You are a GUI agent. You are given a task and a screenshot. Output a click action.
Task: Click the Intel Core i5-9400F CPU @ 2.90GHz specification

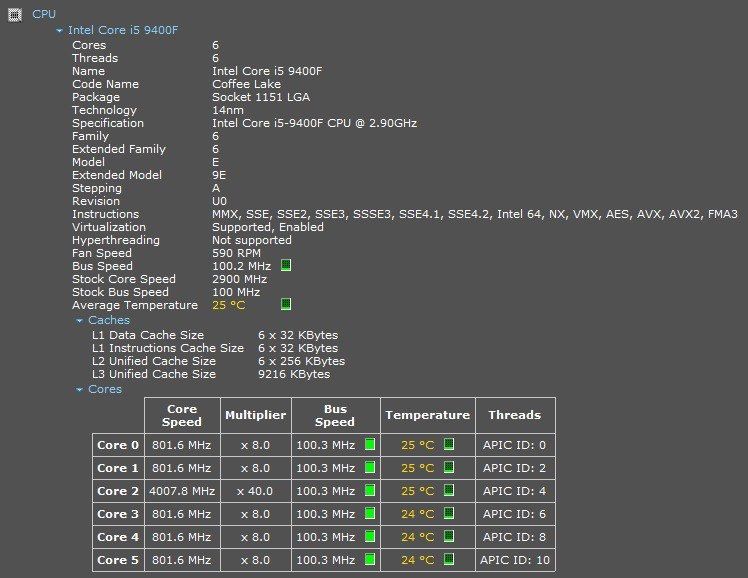tap(314, 123)
